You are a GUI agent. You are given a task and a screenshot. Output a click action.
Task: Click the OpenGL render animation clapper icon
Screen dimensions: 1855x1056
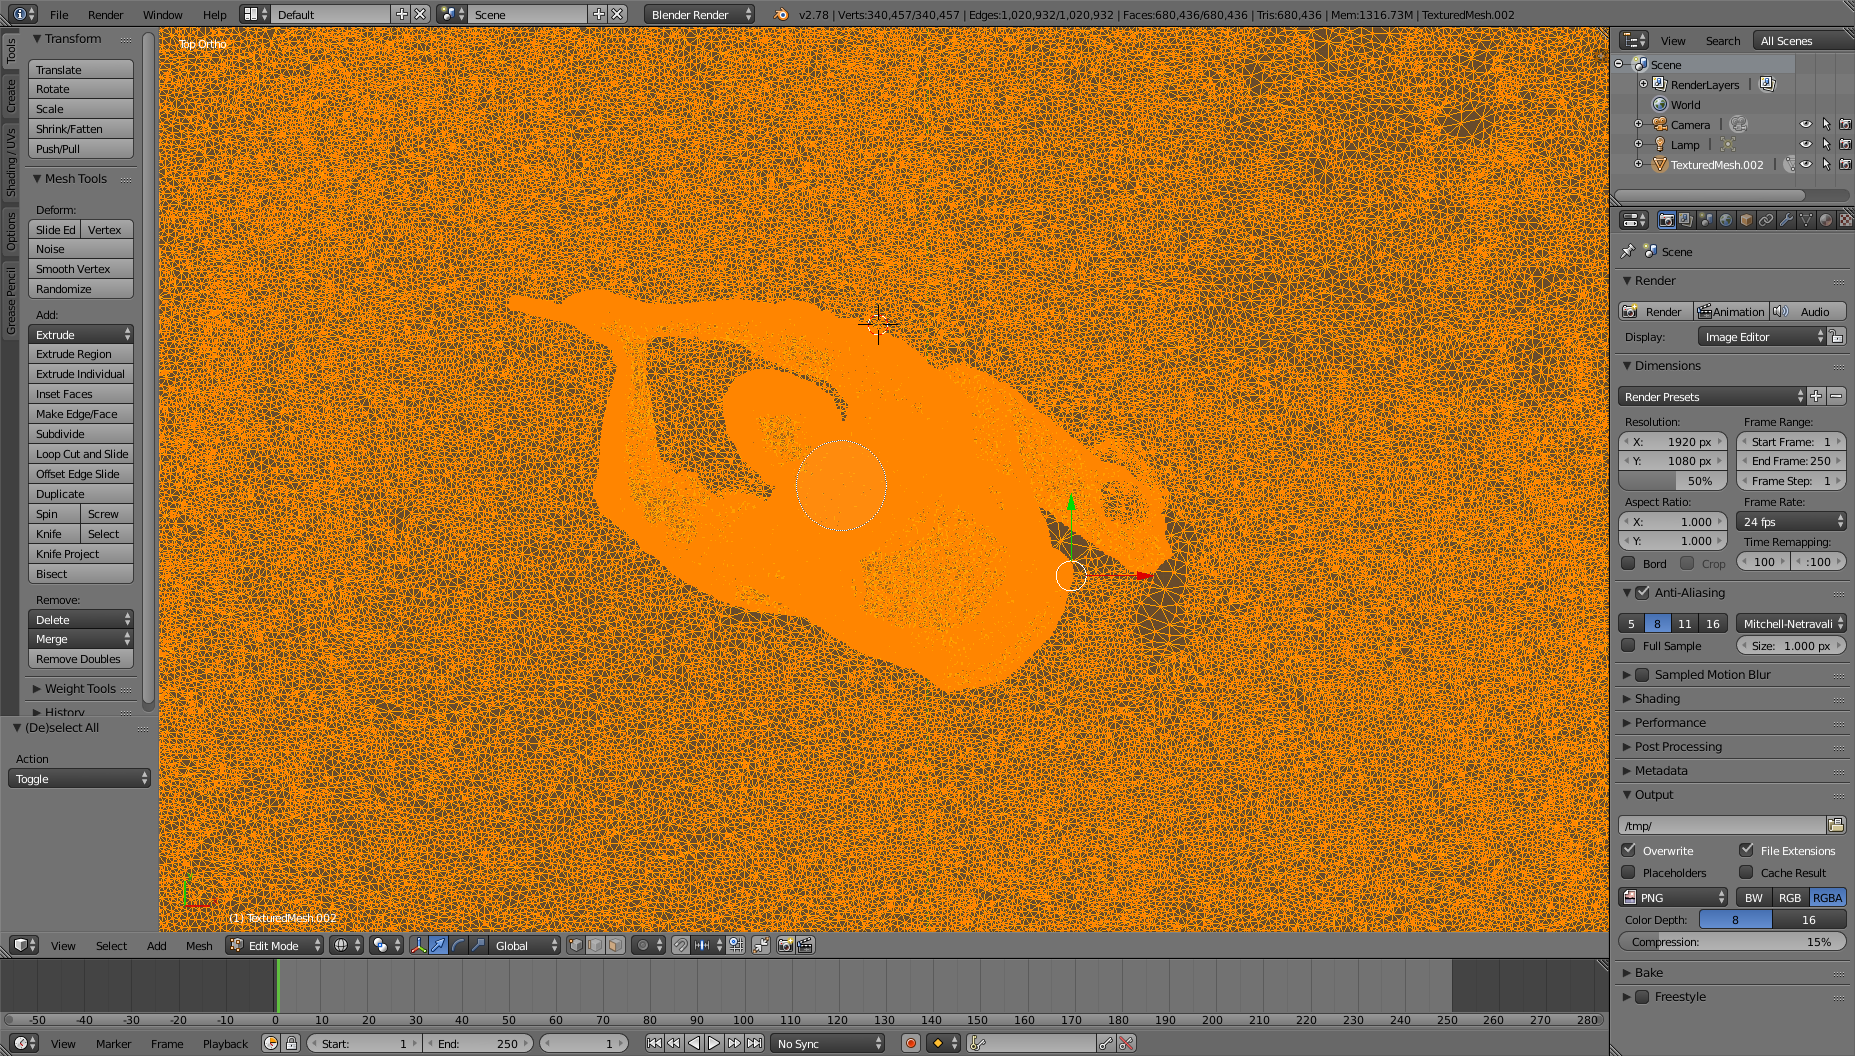pos(805,945)
